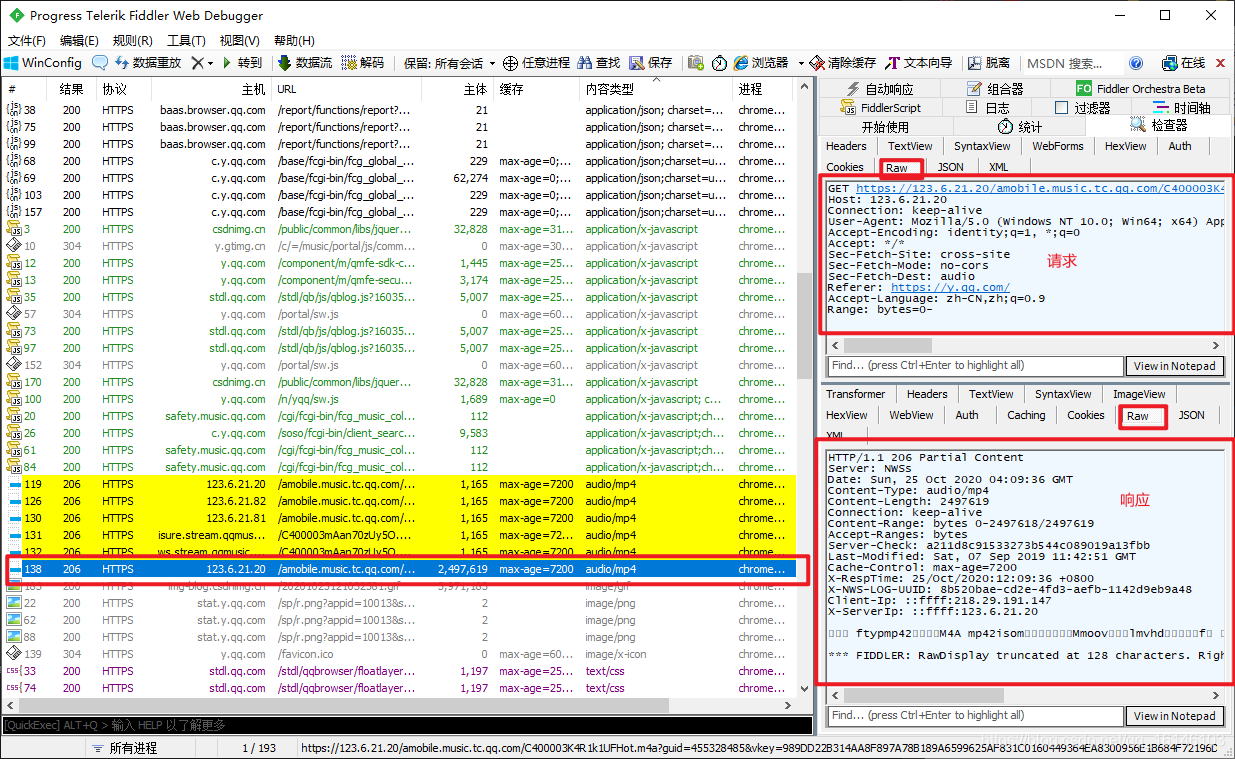
Task: Click the Referer https://y.qq.com/ link
Action: pyautogui.click(x=950, y=287)
